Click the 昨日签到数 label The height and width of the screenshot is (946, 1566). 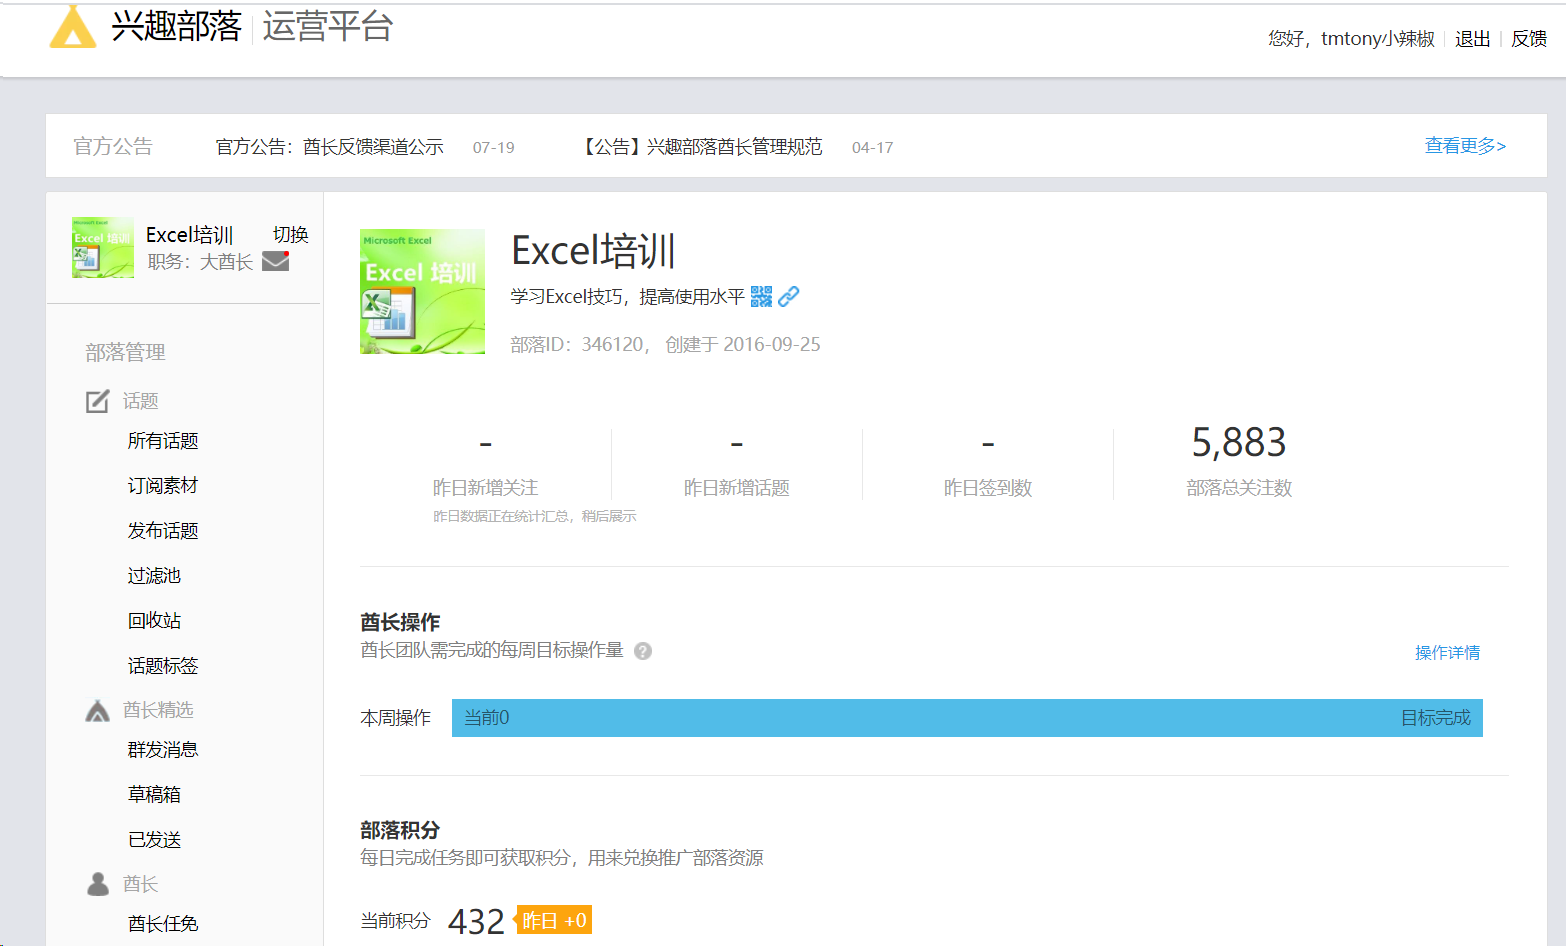pos(988,488)
